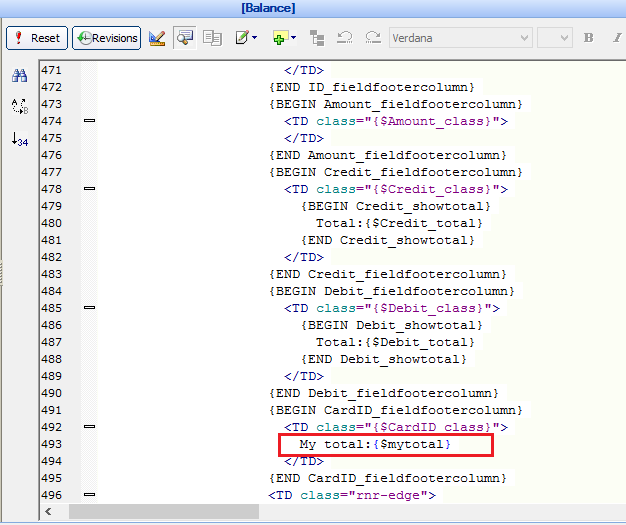Toggle the HTML code view icon
The height and width of the screenshot is (525, 626).
[184, 38]
